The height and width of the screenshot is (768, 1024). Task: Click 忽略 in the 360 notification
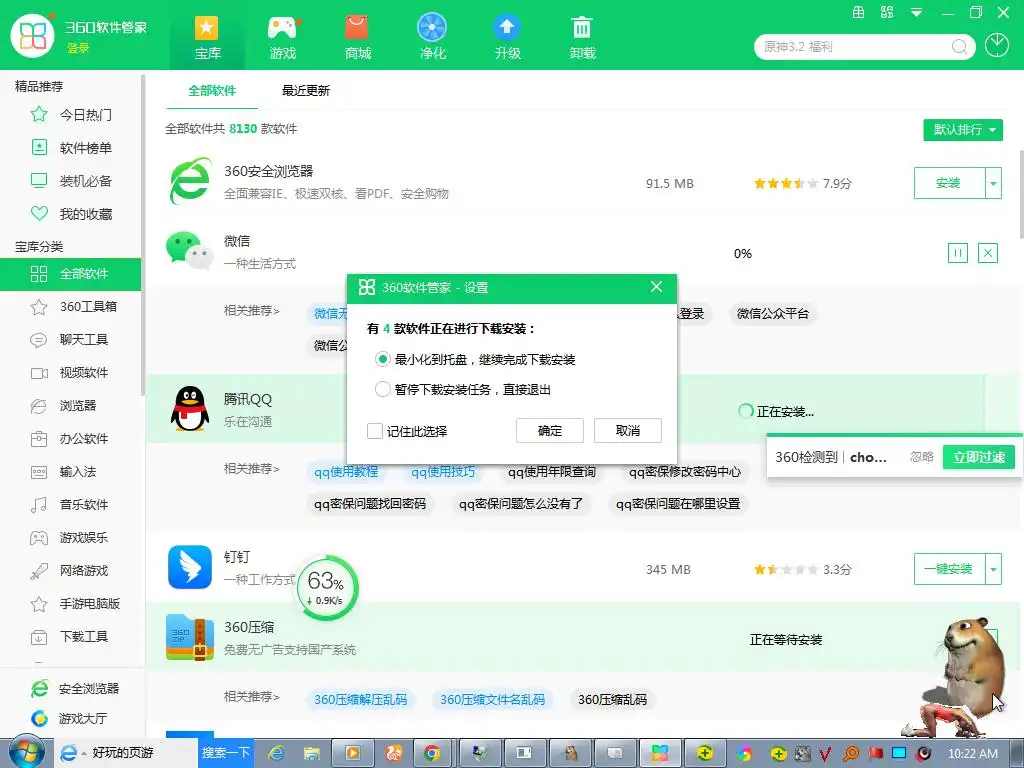pos(921,456)
